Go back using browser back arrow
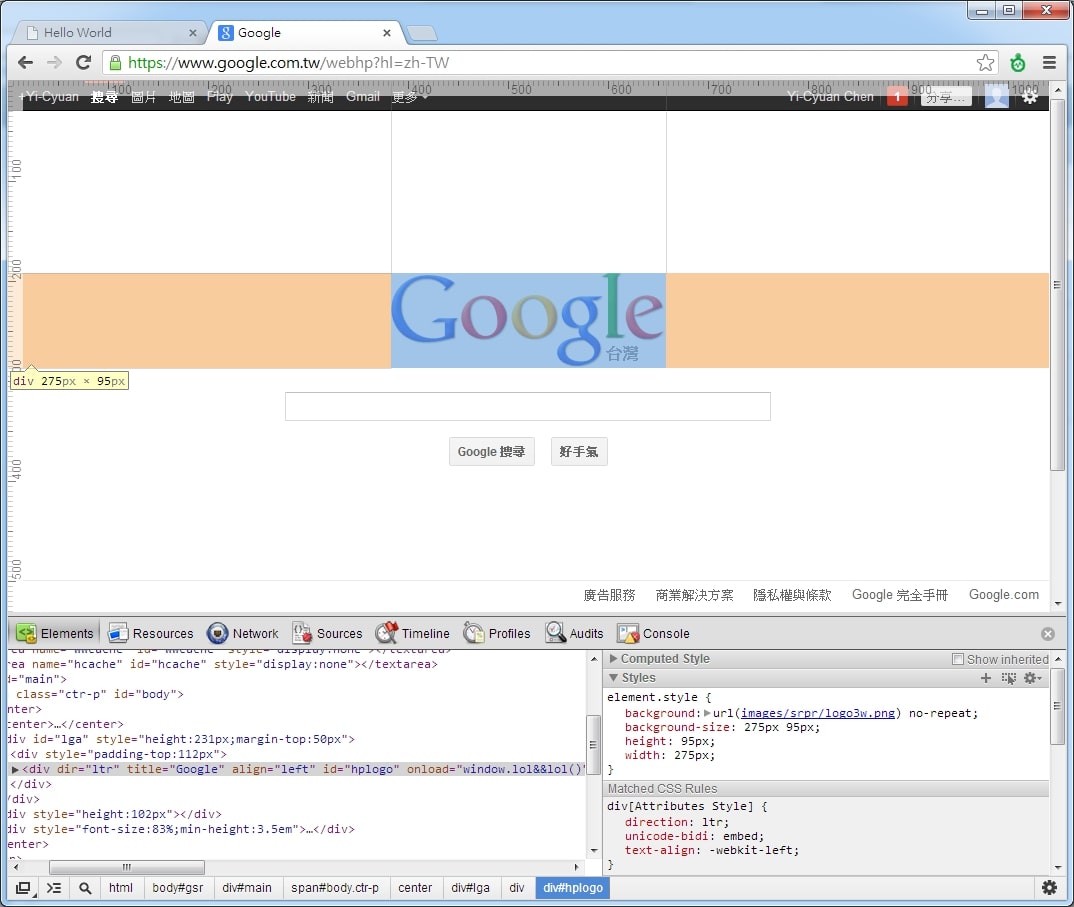 point(25,63)
